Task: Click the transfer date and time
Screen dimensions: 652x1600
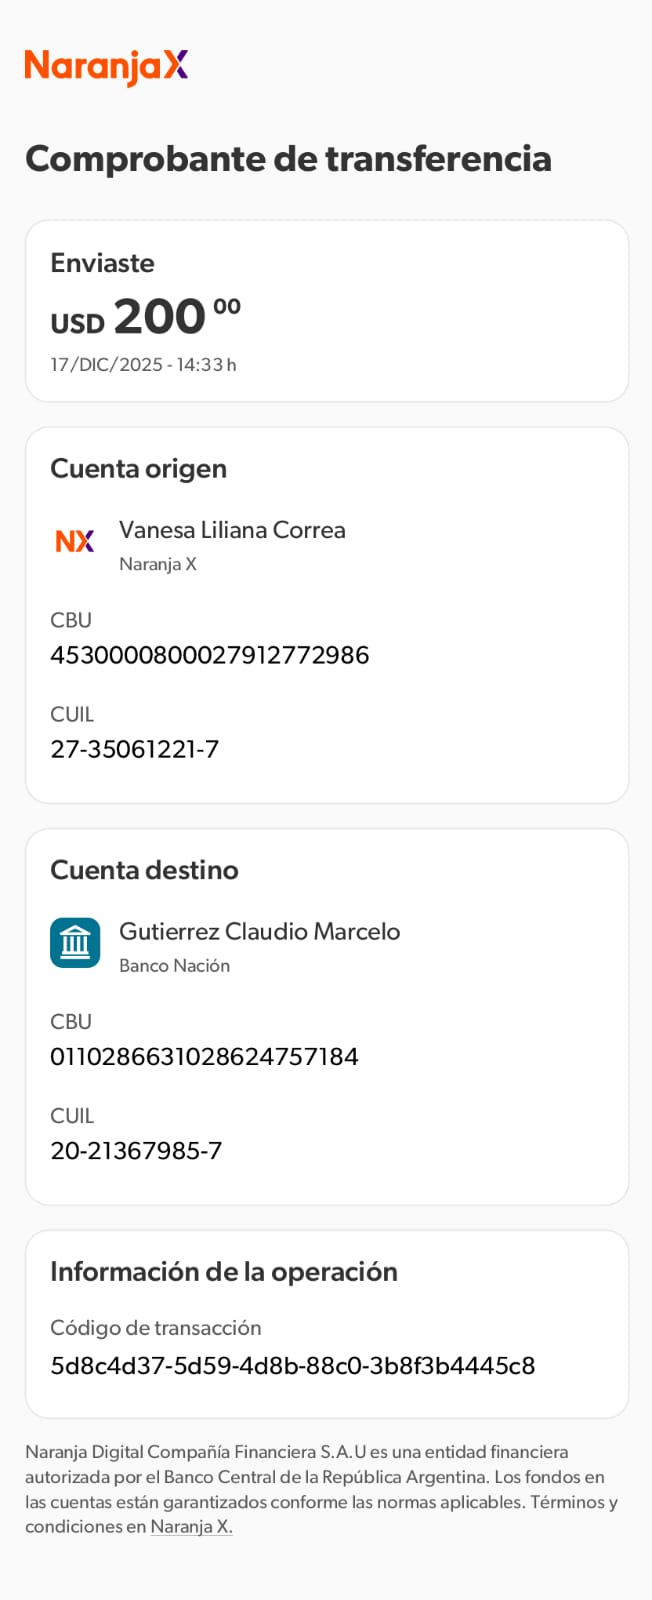Action: pyautogui.click(x=143, y=365)
